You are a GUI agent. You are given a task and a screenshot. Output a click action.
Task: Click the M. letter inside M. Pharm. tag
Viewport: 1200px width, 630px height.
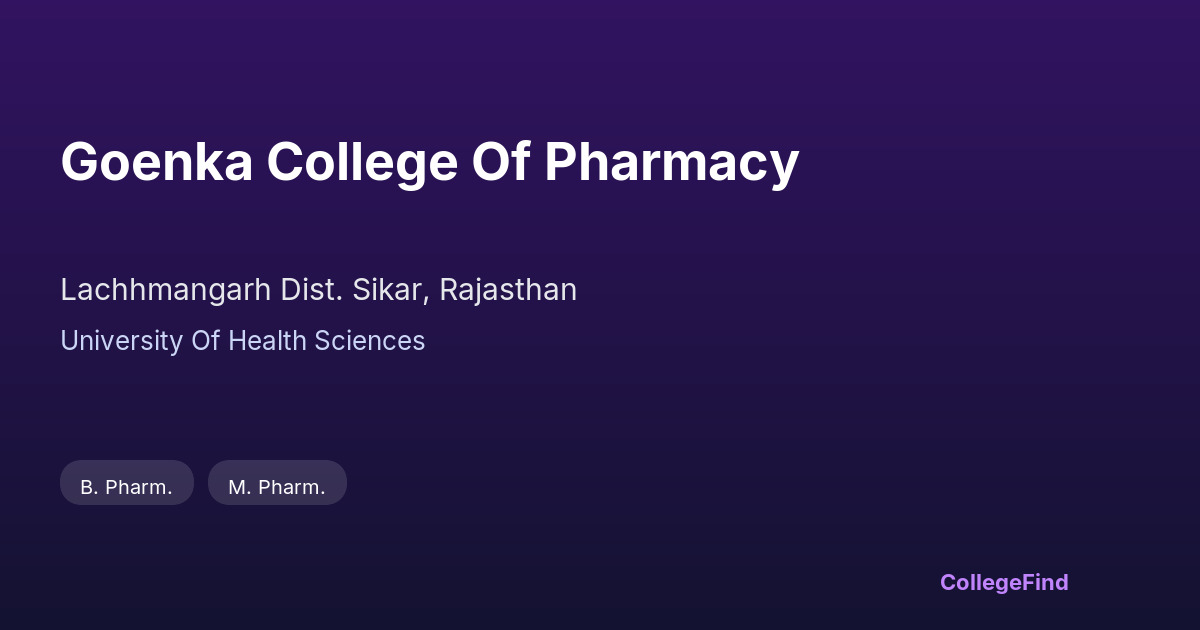click(239, 488)
